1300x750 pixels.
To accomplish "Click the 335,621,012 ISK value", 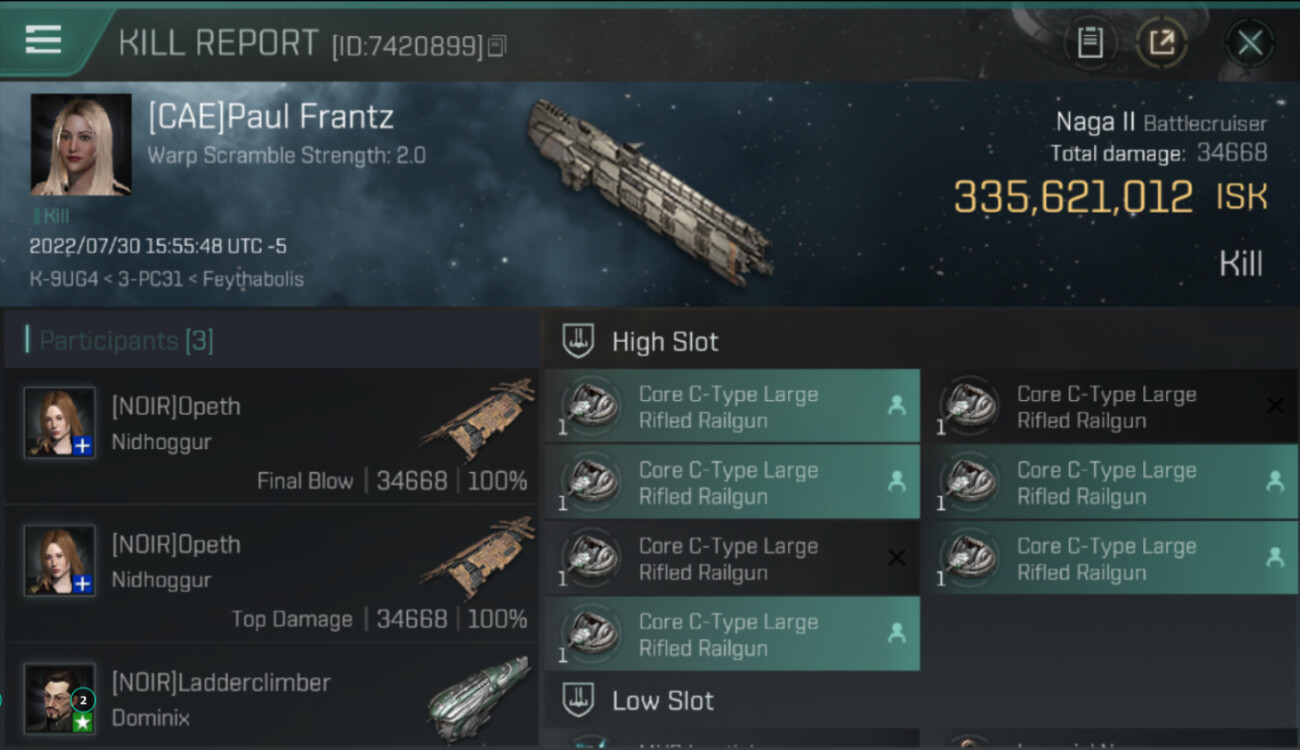I will tap(1073, 197).
